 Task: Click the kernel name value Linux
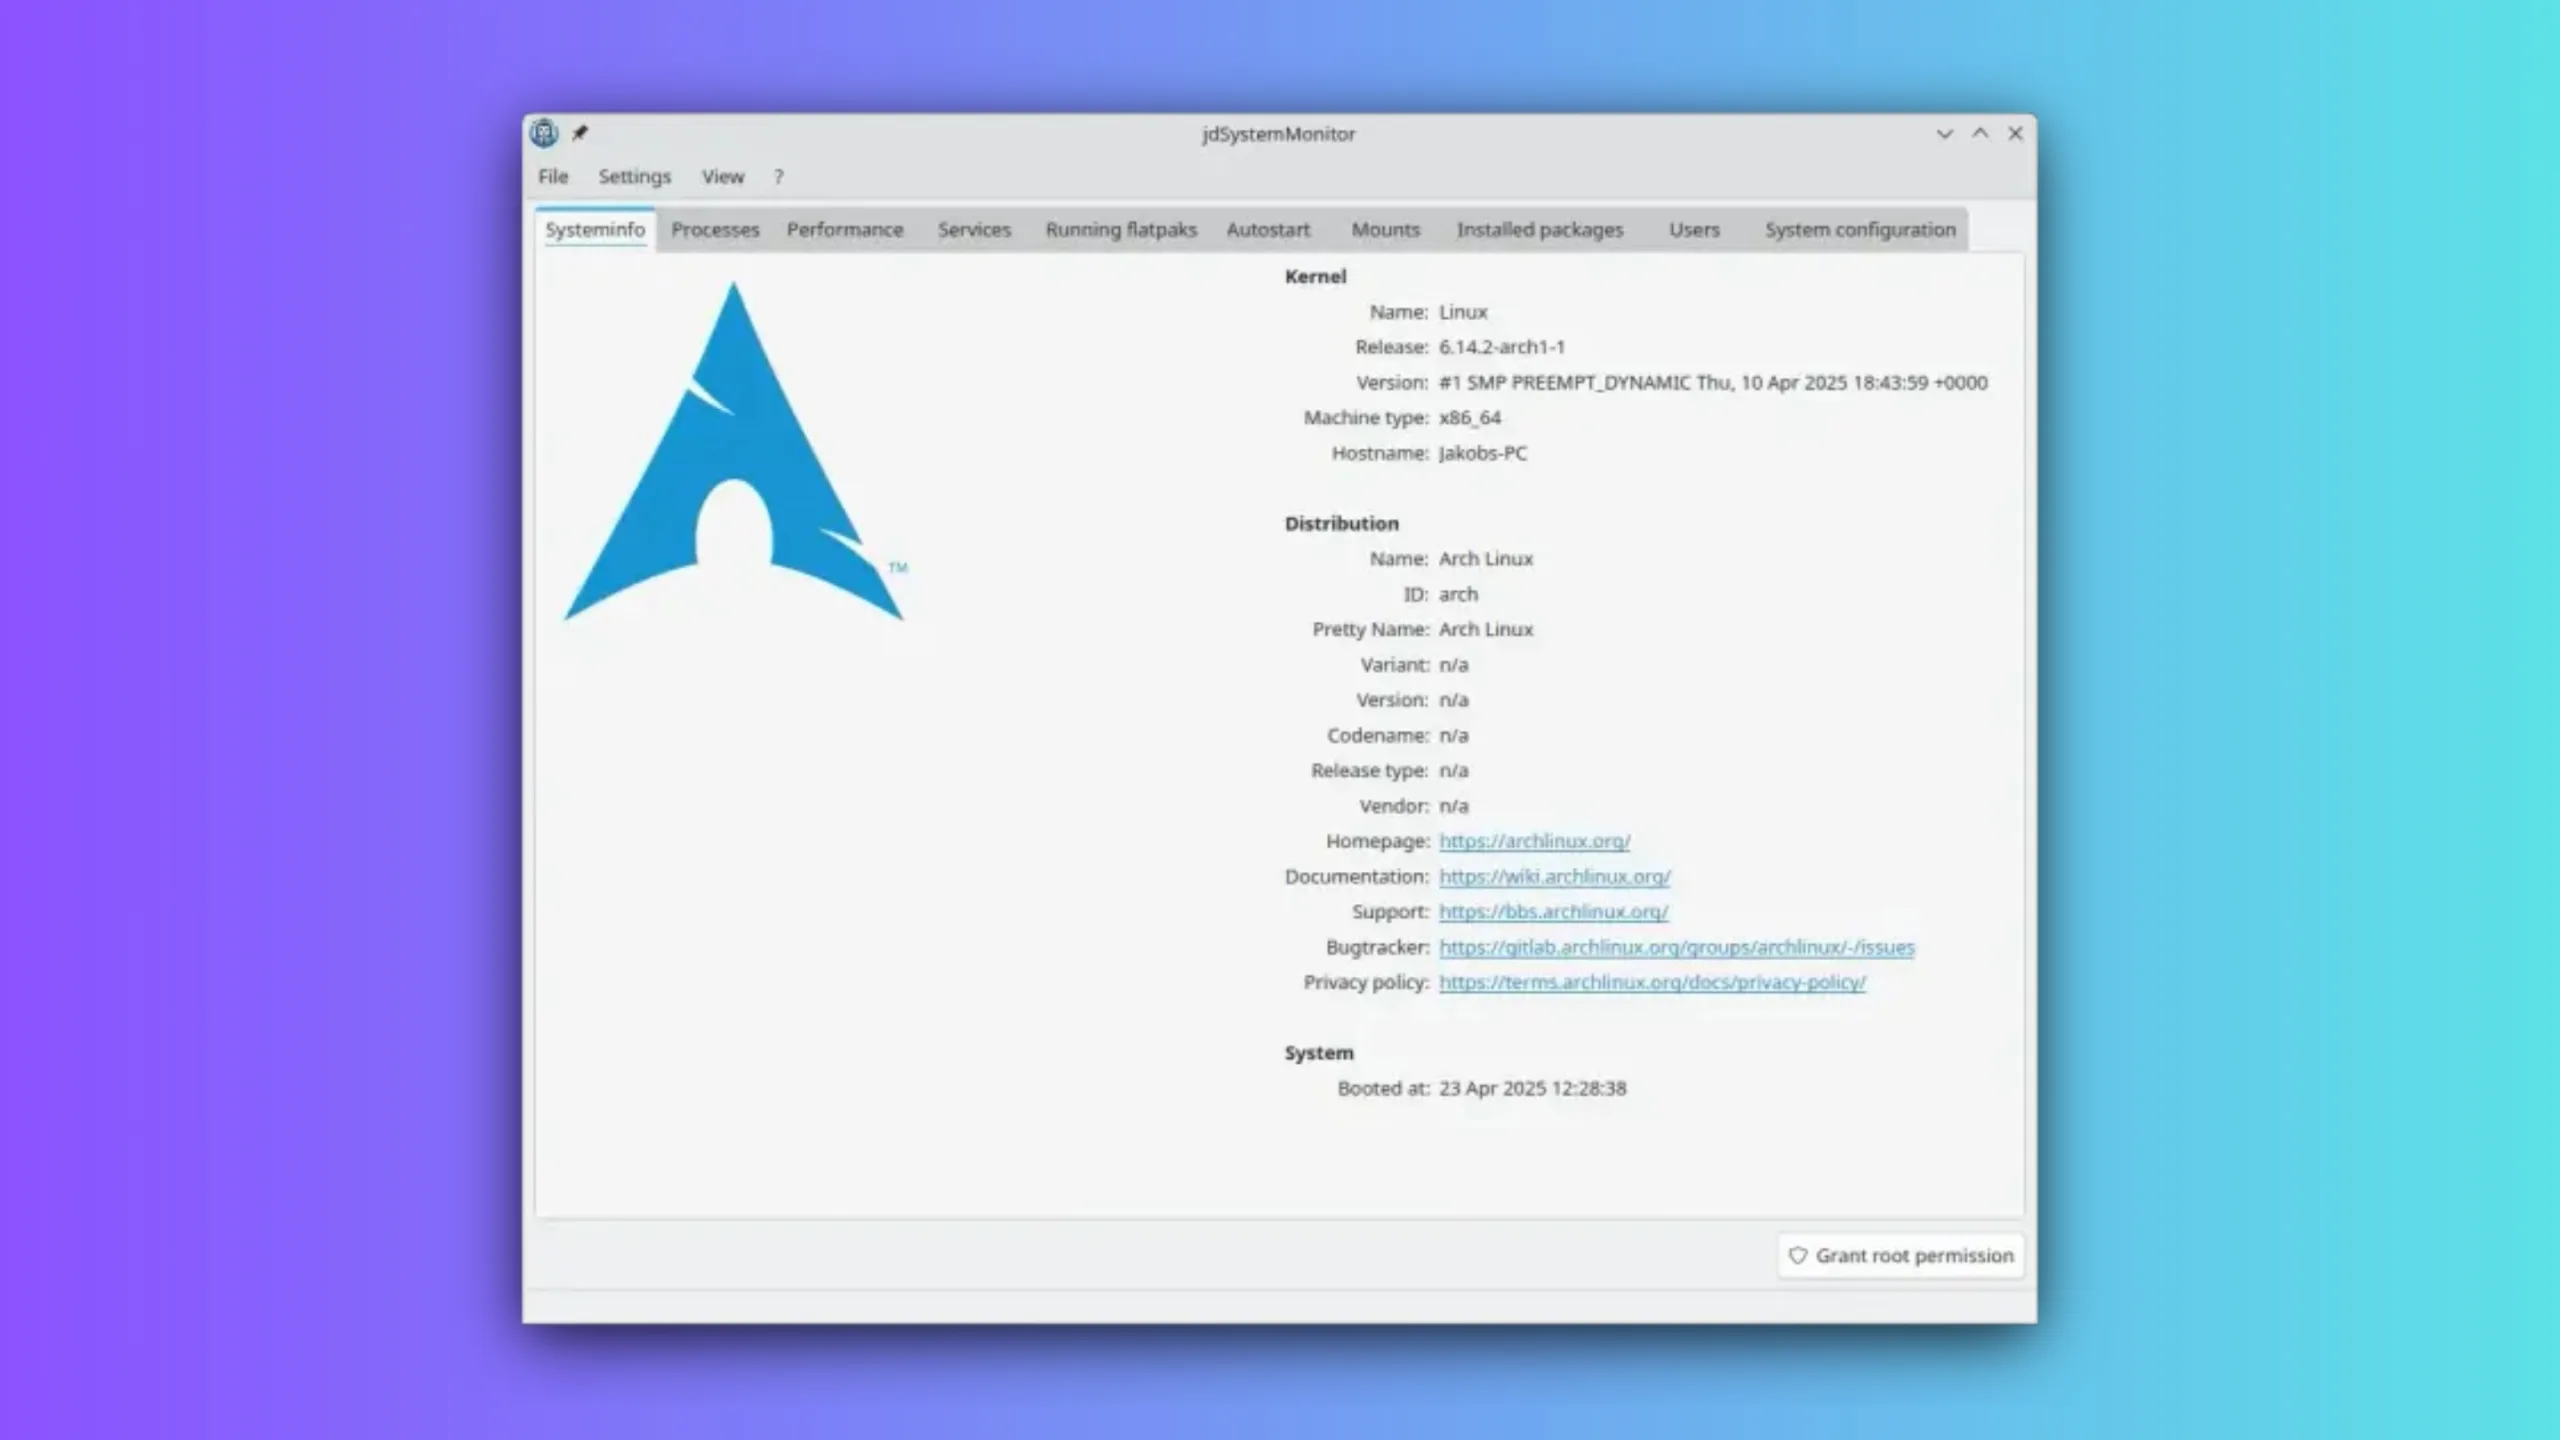1463,312
